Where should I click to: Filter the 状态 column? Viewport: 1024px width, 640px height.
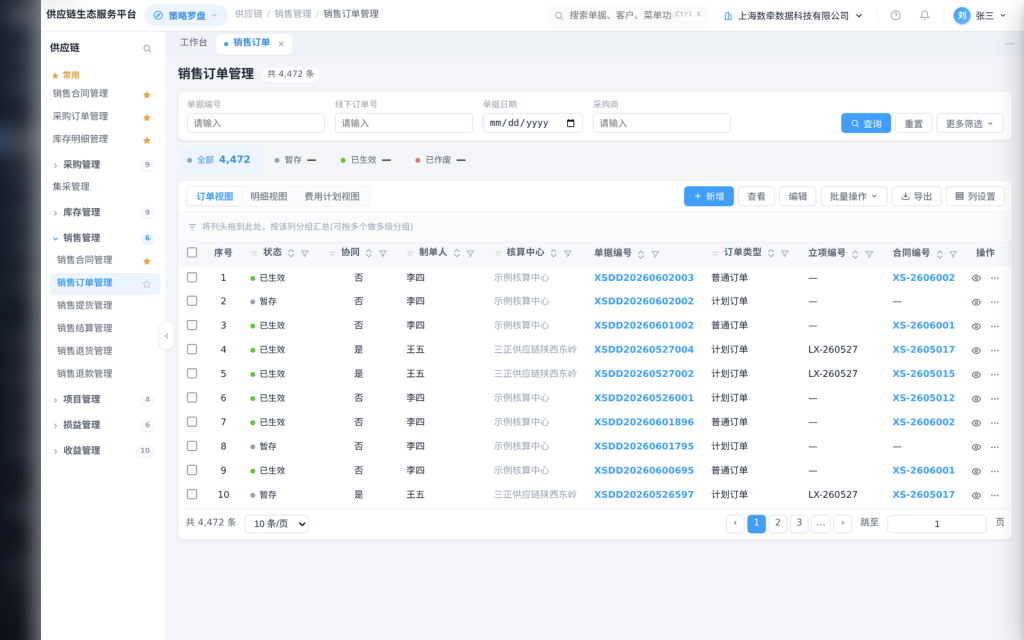coord(304,253)
